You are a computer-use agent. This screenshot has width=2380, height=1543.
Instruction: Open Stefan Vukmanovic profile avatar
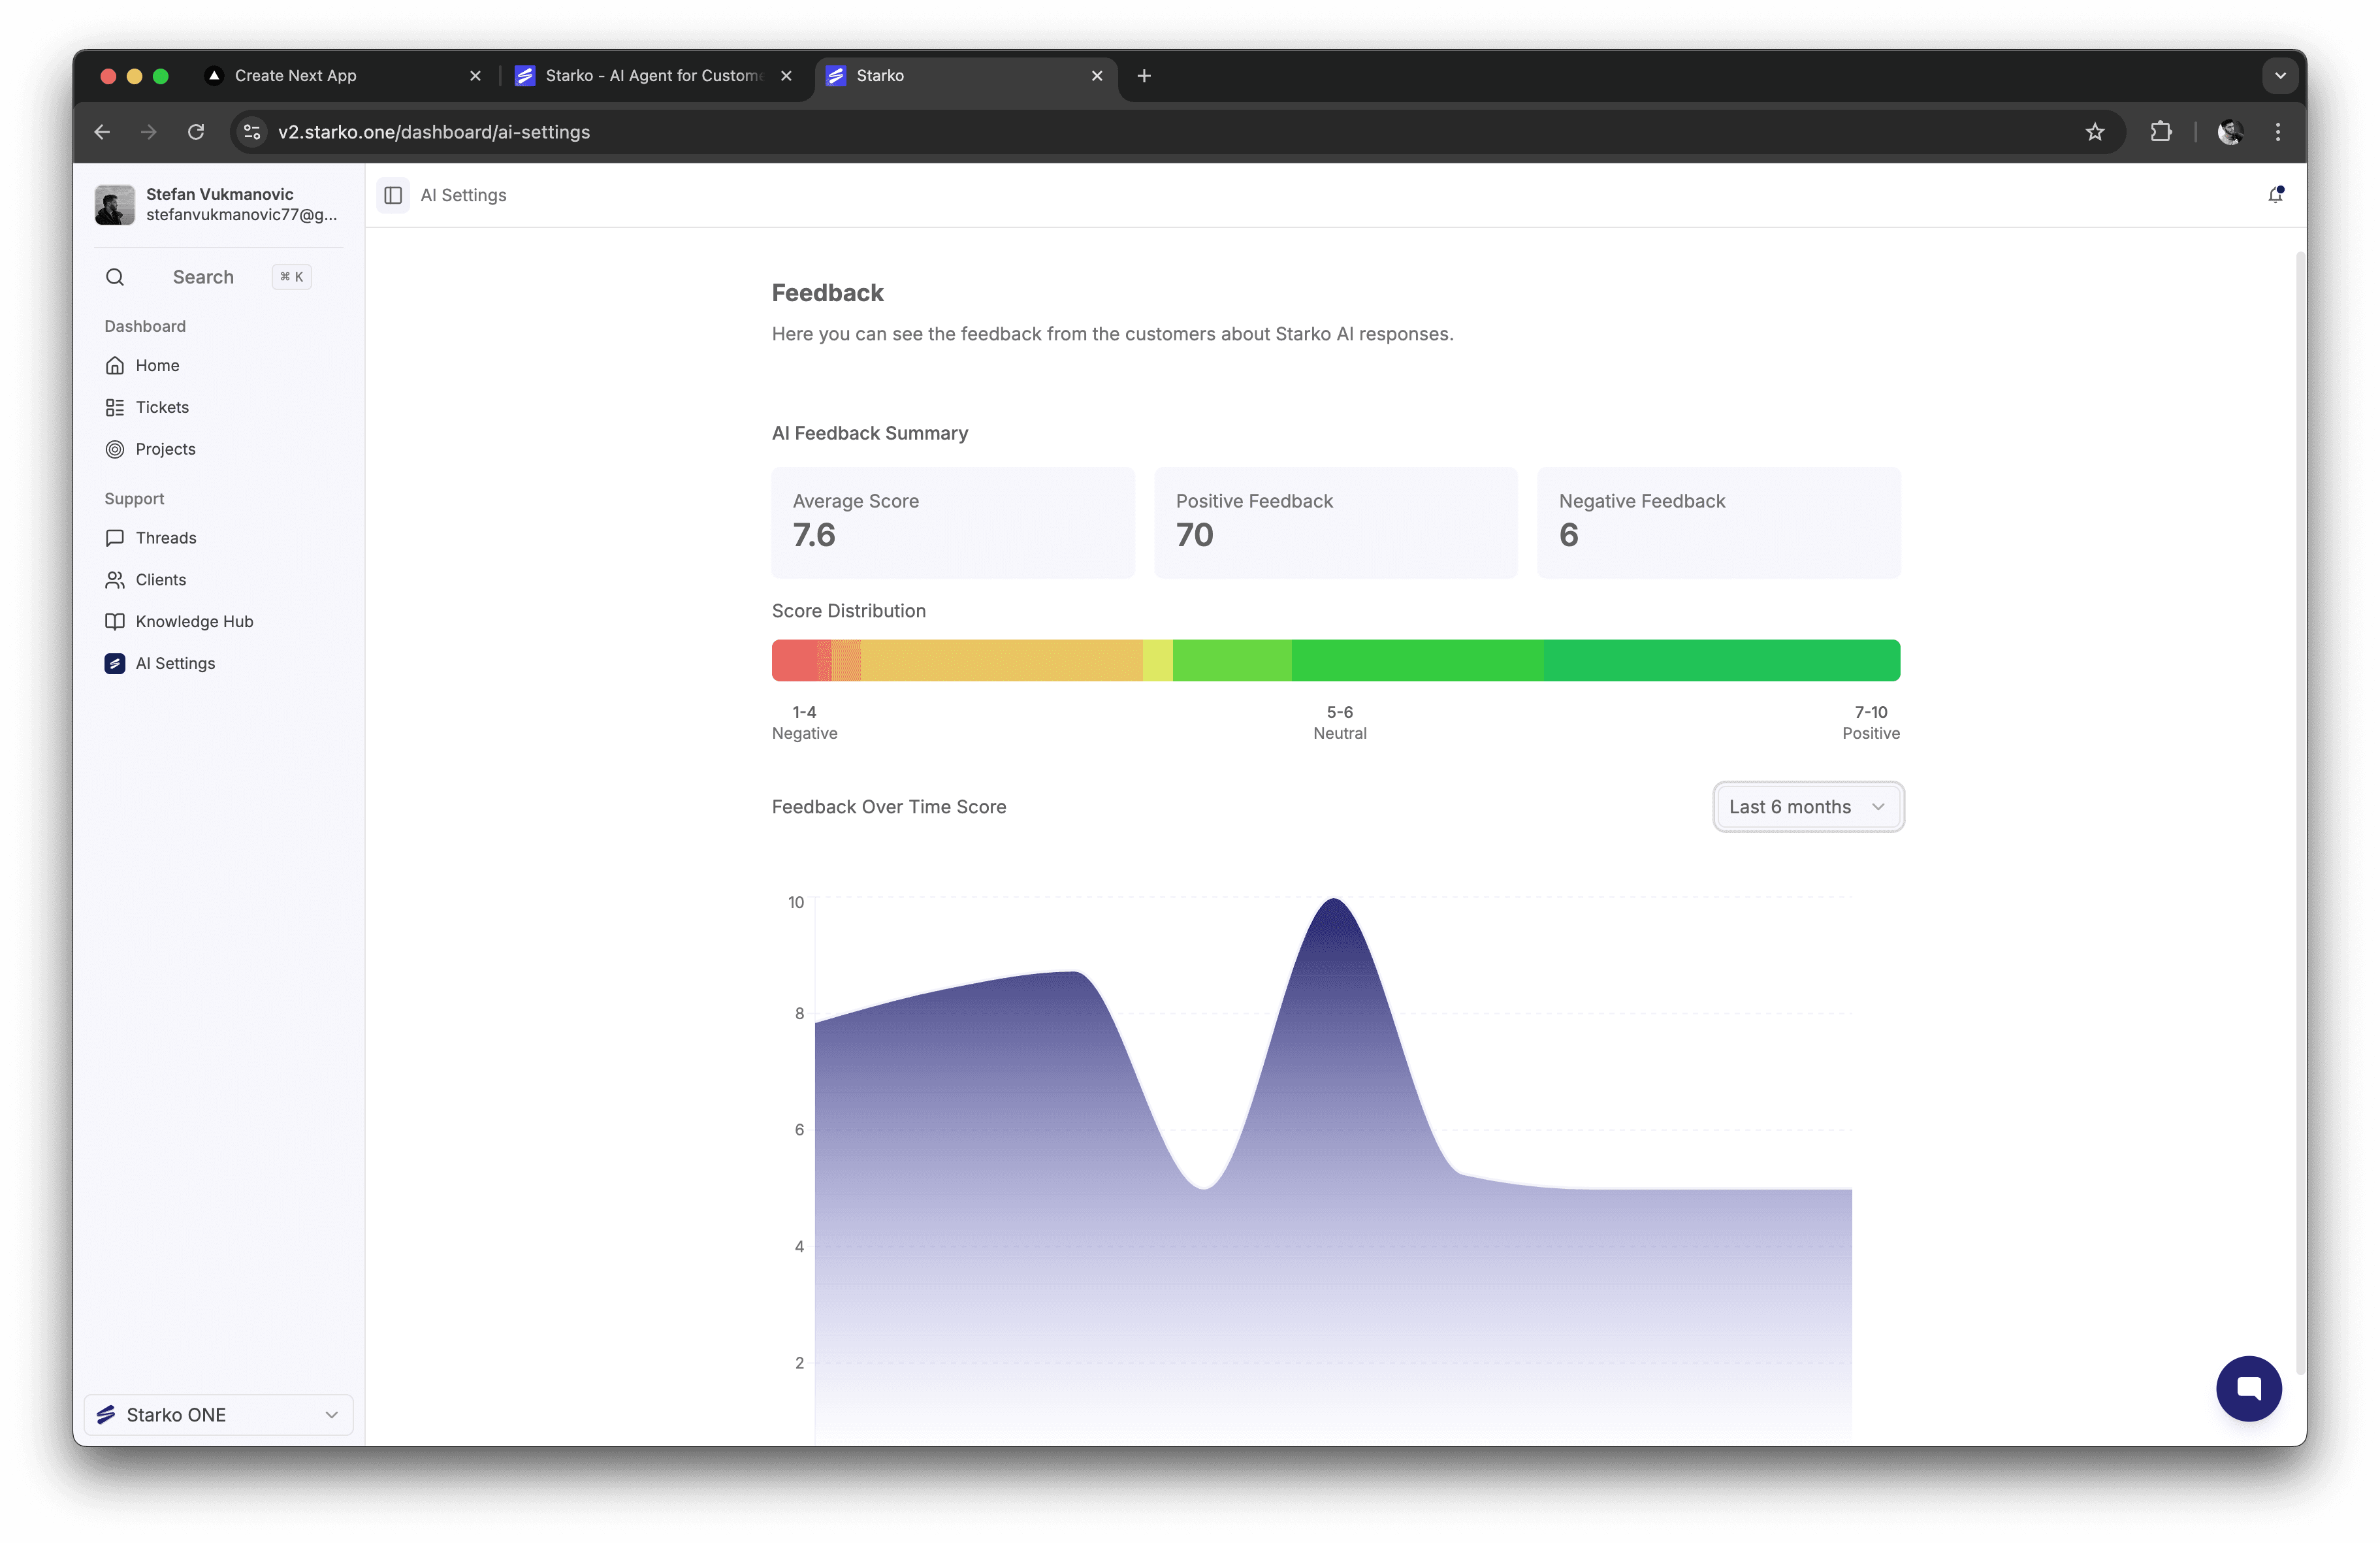coord(115,204)
